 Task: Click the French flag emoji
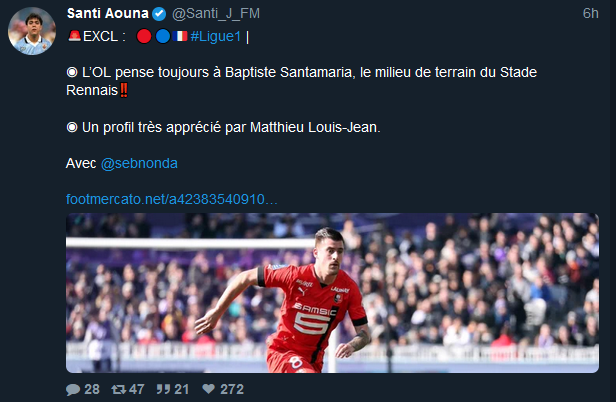click(x=180, y=37)
